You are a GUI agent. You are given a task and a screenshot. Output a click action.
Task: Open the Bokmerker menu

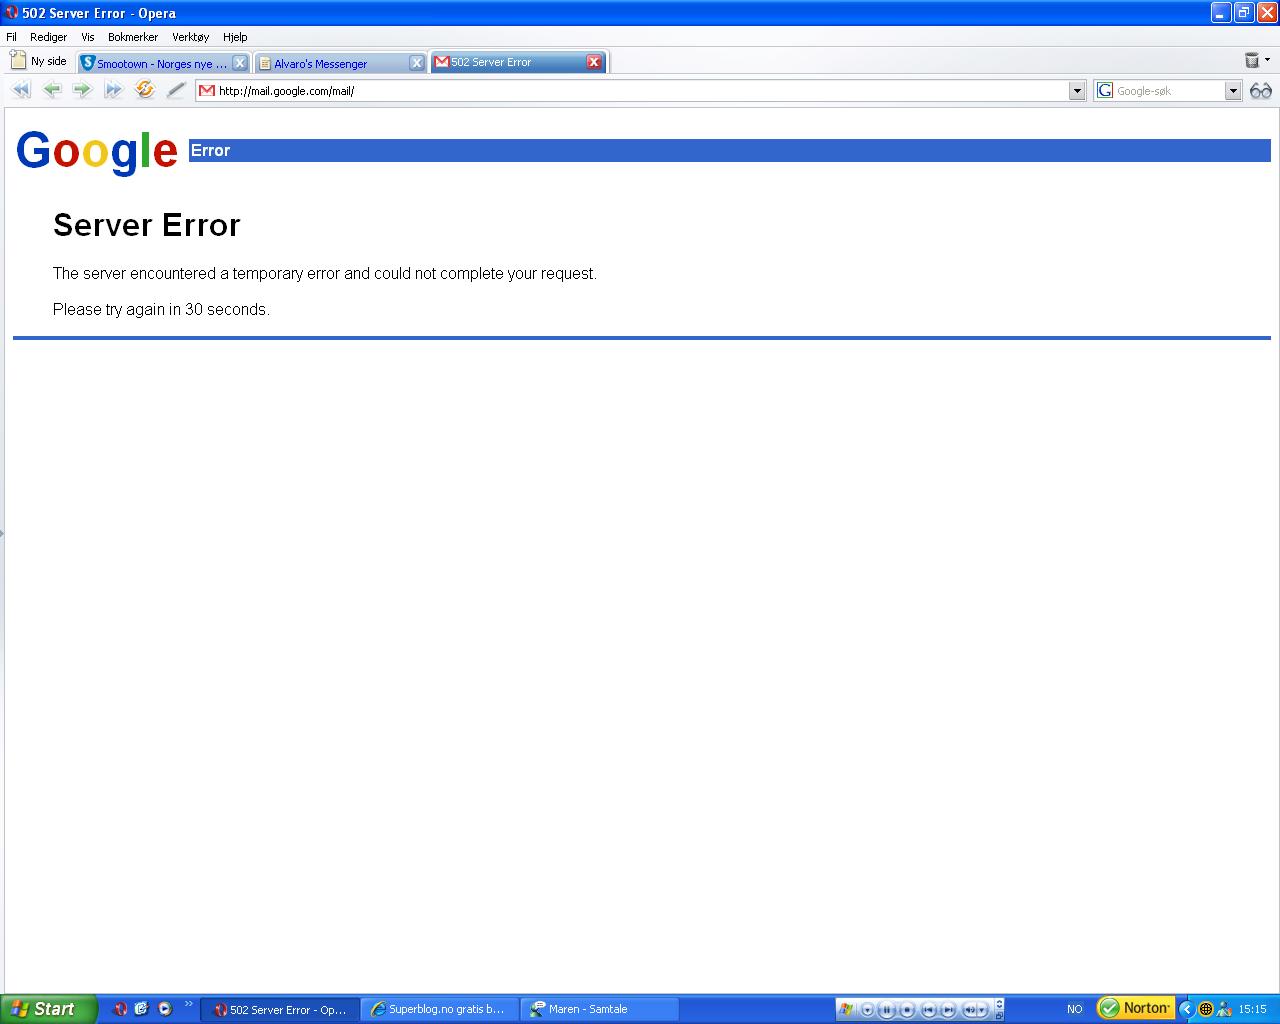tap(133, 37)
